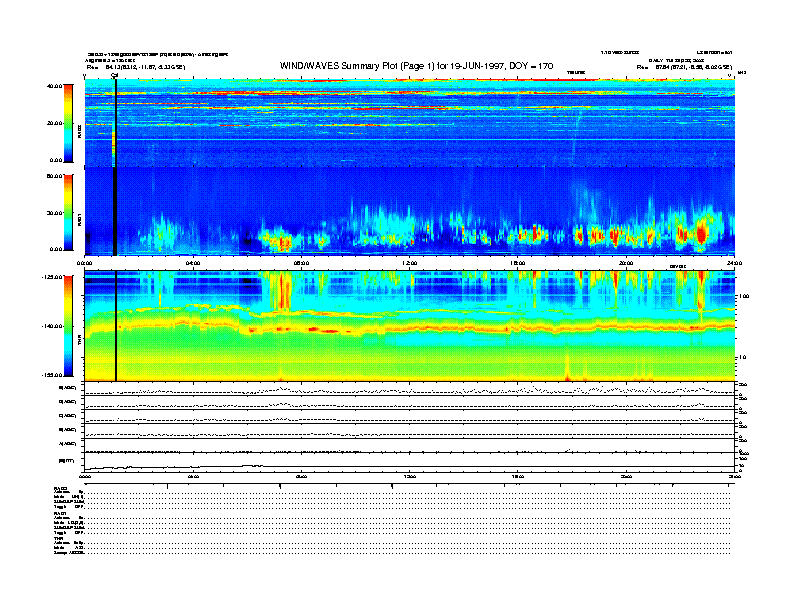Click the orange plasma line band in TNR spectrogram
Screen dimensions: 792x612
pos(409,327)
